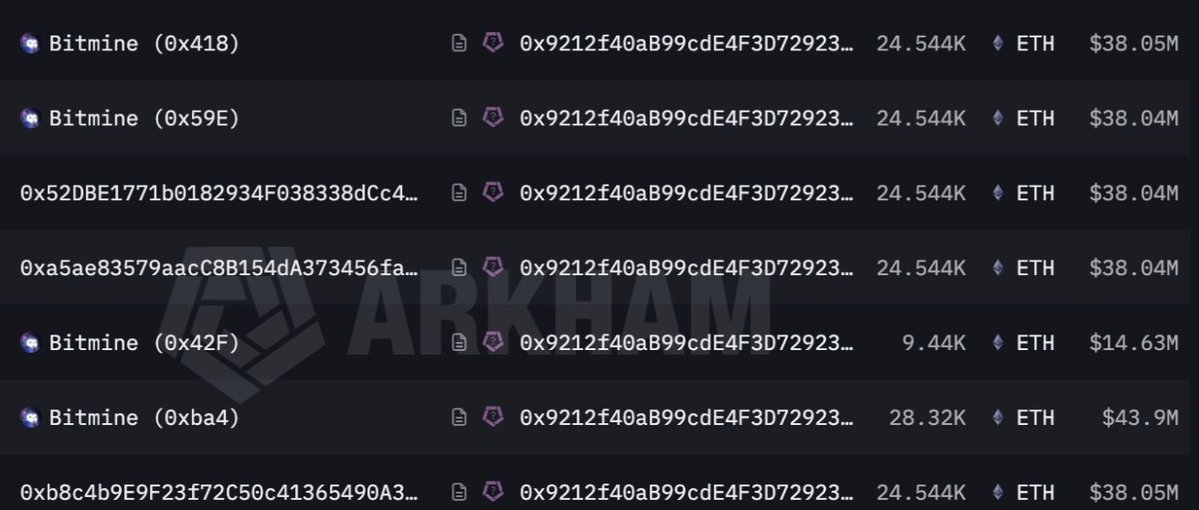Image resolution: width=1199 pixels, height=510 pixels.
Task: Open sender address 0xa5ae83579aacC8B154dA373456fa
Action: pos(219,268)
